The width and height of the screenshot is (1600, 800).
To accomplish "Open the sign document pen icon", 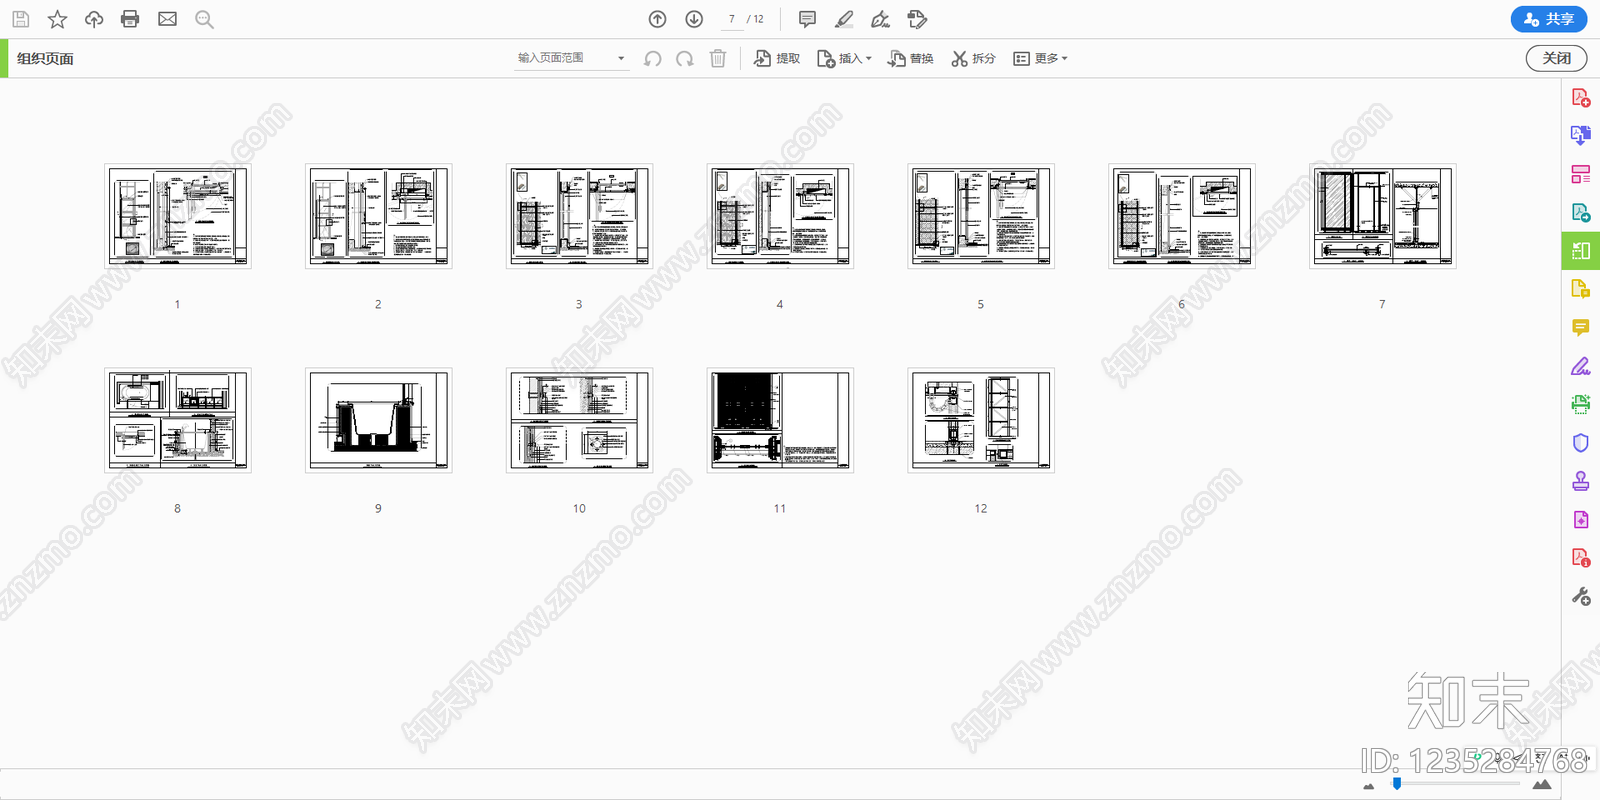I will [x=880, y=19].
